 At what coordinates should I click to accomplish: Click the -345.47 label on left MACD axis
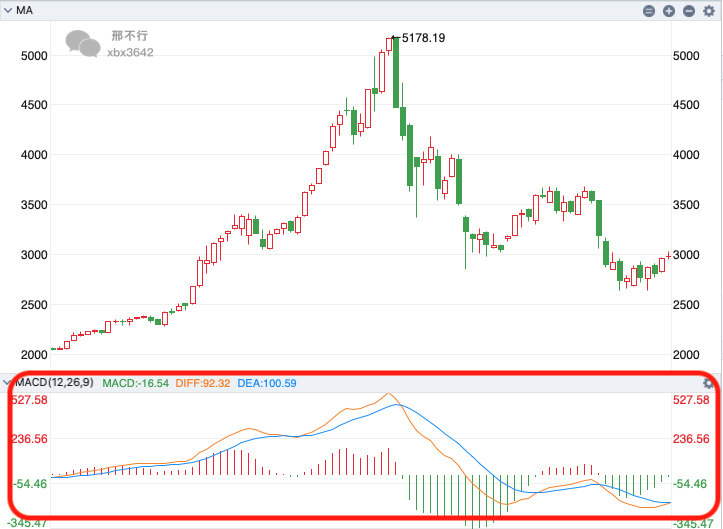click(29, 523)
